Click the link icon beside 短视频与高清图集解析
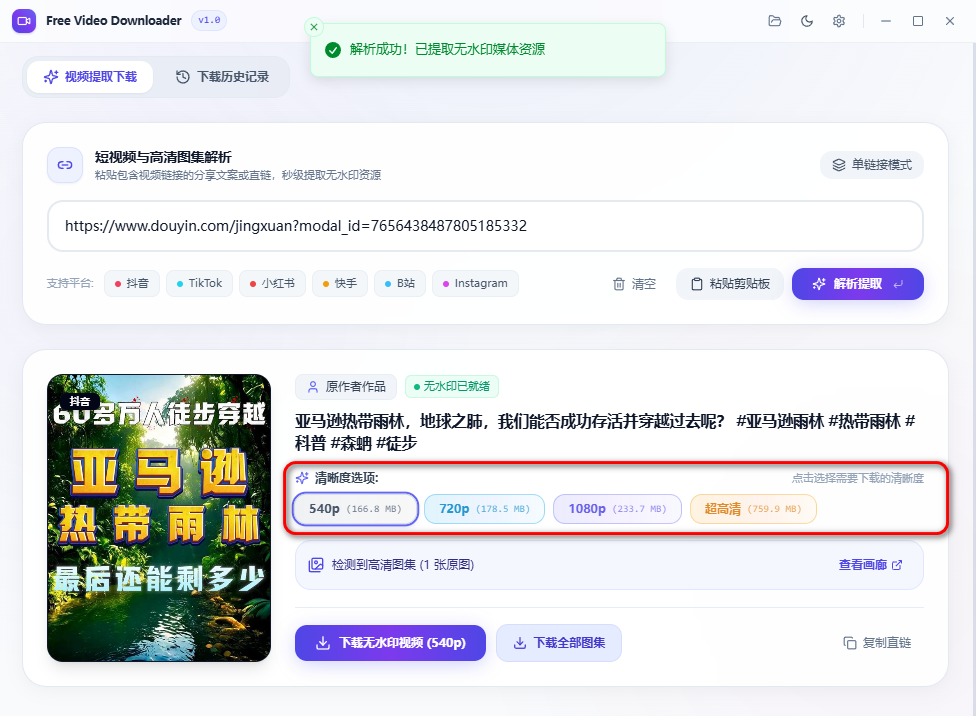 (x=65, y=165)
